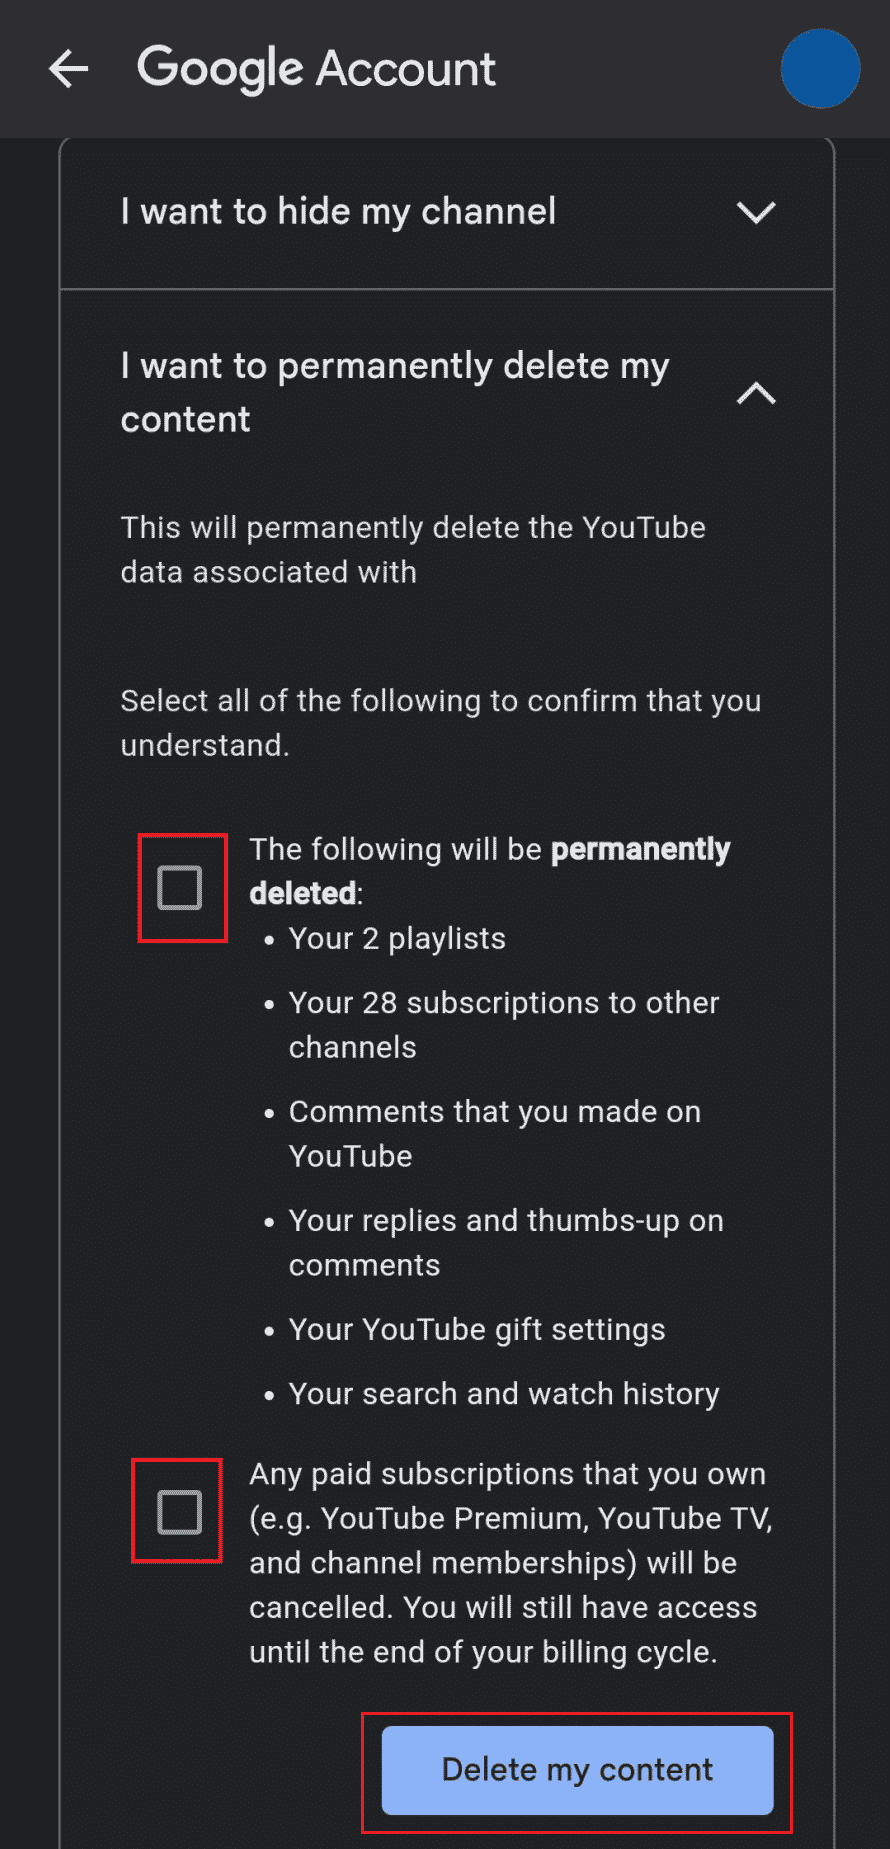Screen dimensions: 890x1849
Task: Tick the paid subscriptions cancellation checkbox
Action: 180,1511
